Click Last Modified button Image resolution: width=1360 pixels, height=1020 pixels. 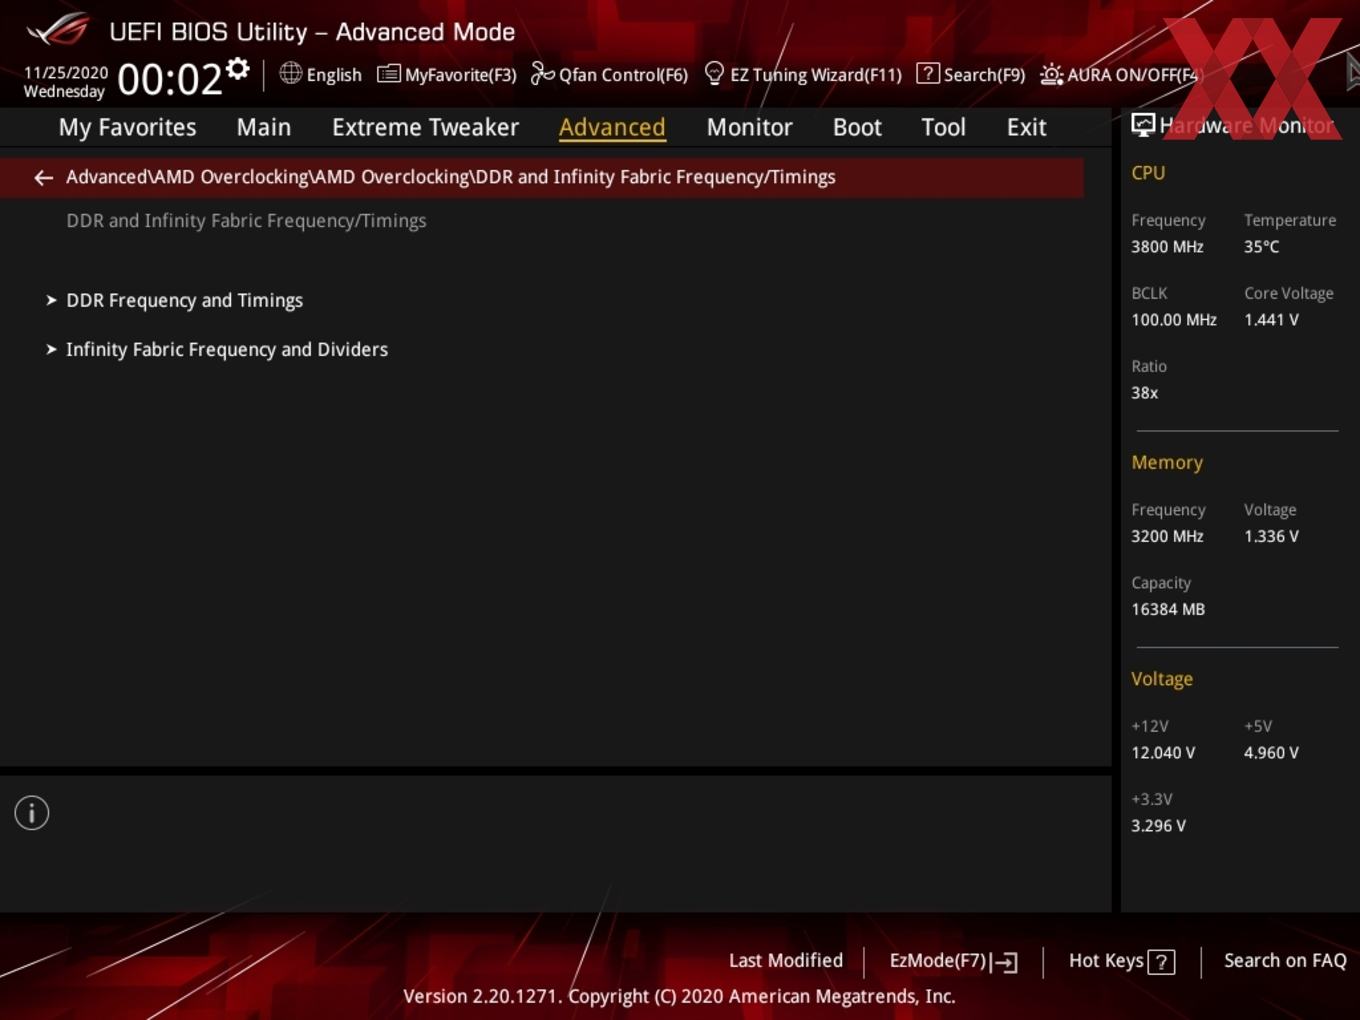click(786, 960)
